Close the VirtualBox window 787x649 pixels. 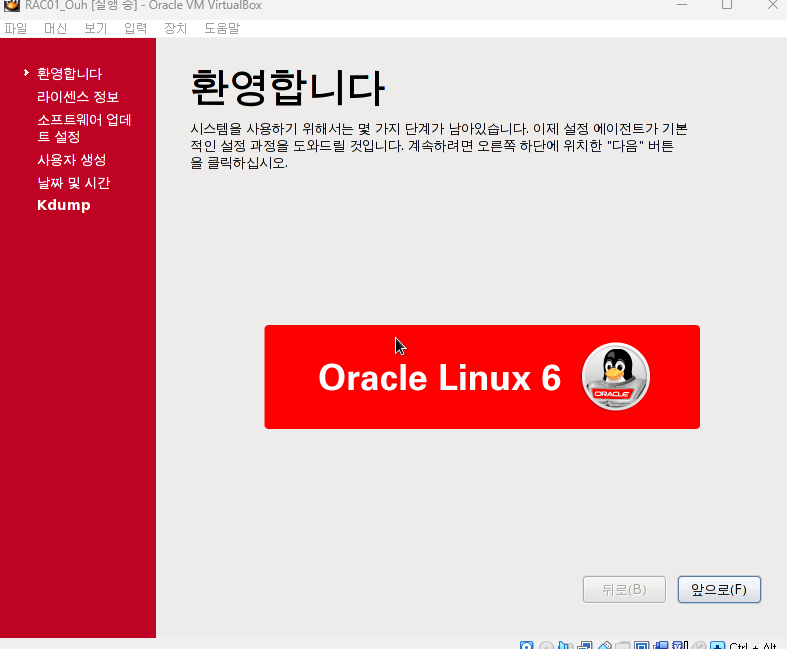pyautogui.click(x=773, y=5)
